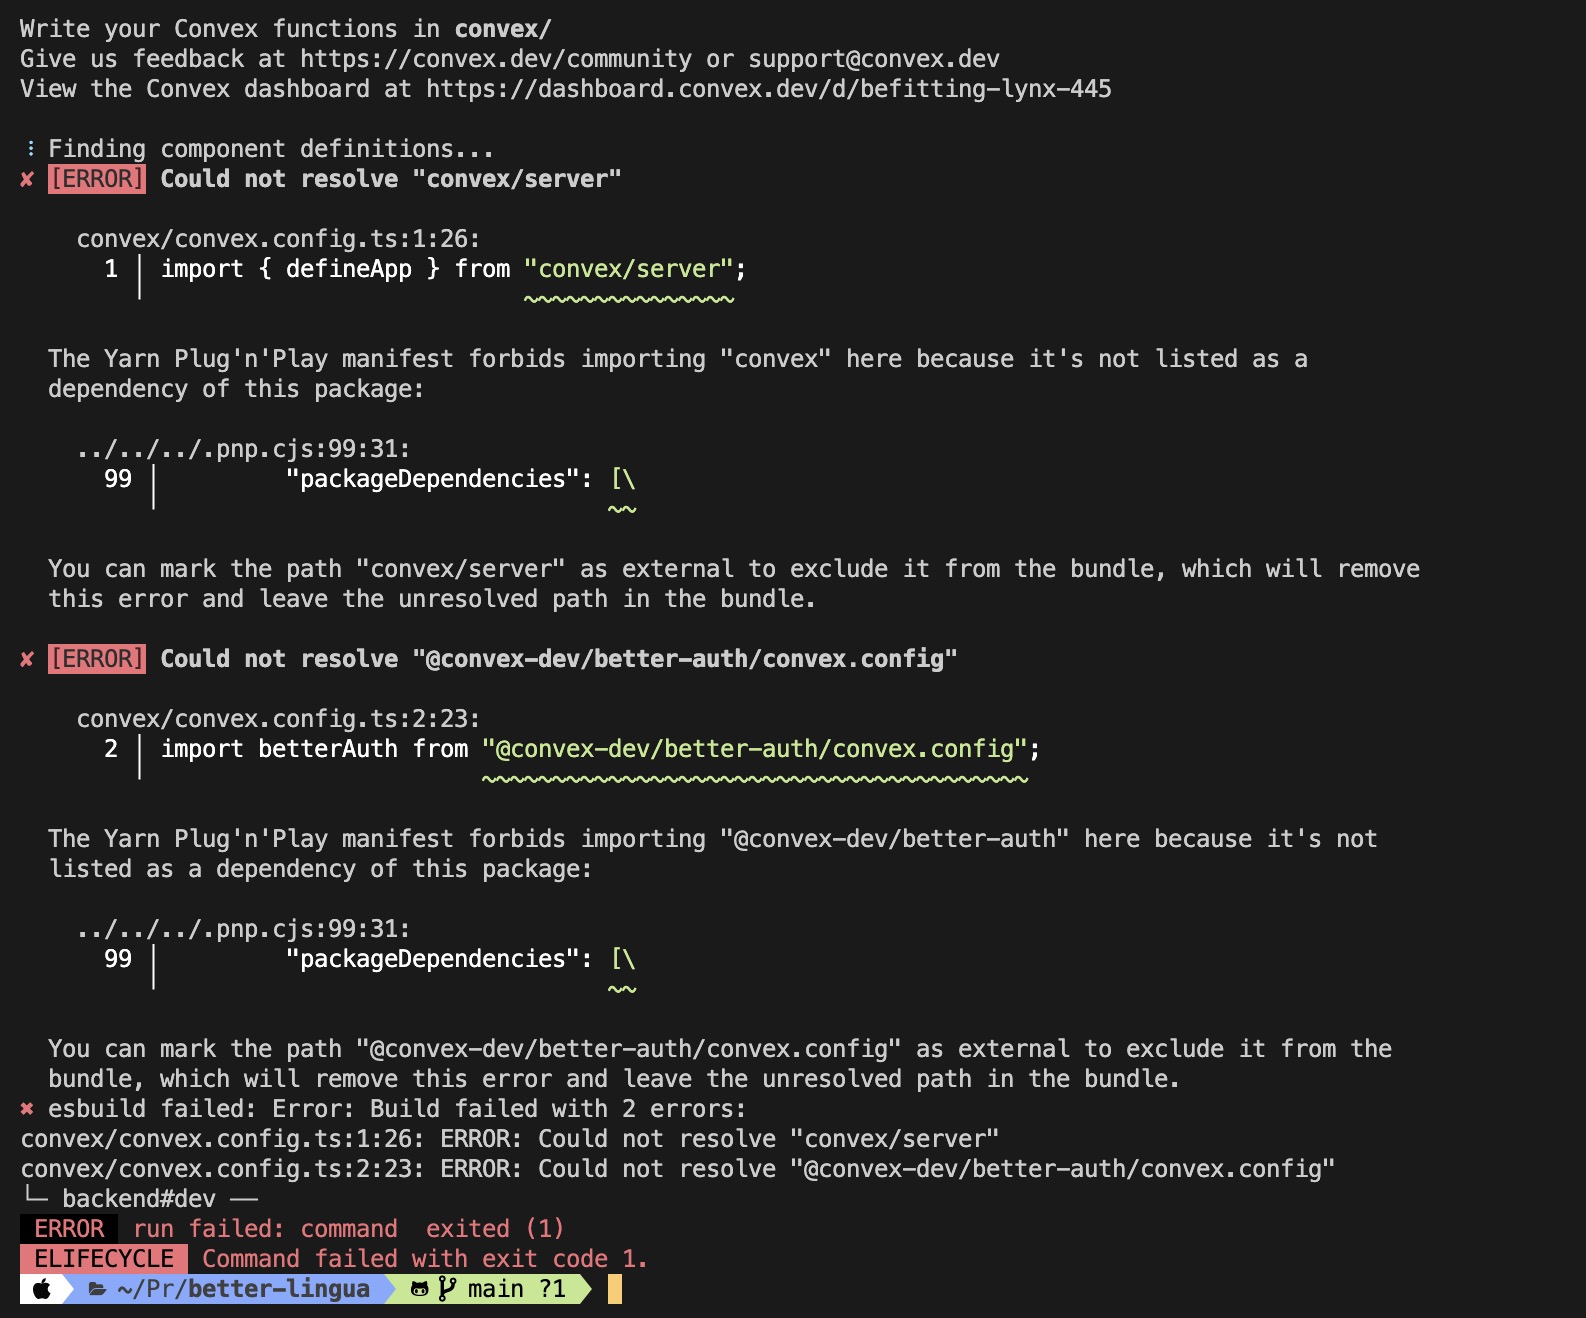Open the Convex dashboard URL
This screenshot has height=1318, width=1586.
[769, 89]
